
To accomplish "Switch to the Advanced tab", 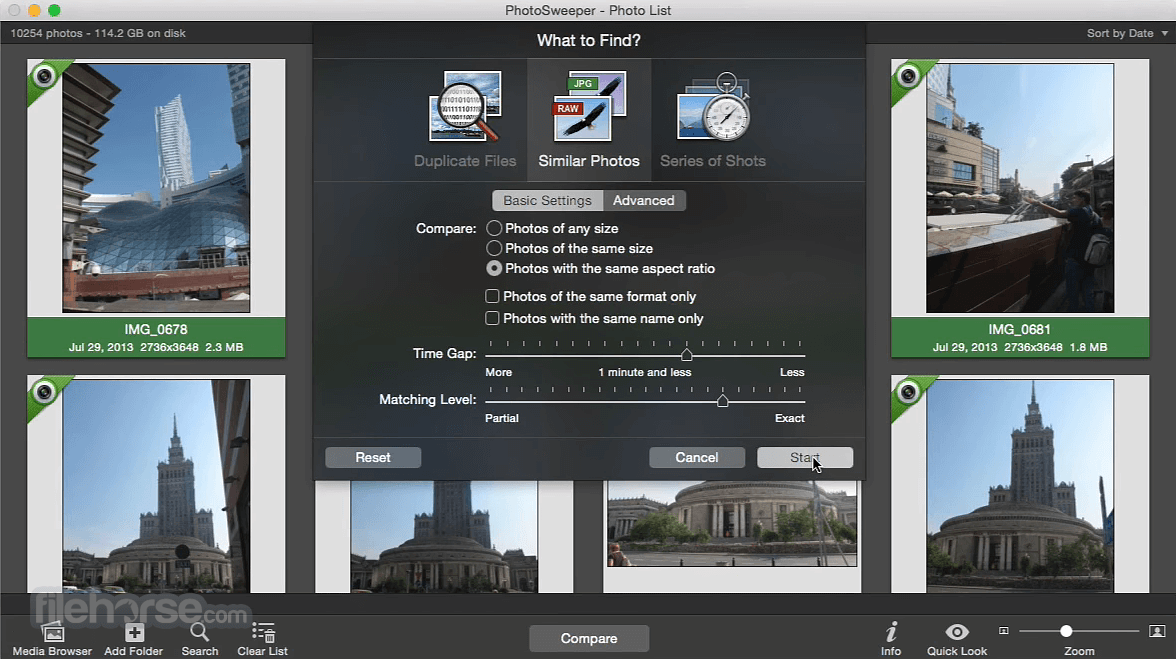I will (x=644, y=200).
